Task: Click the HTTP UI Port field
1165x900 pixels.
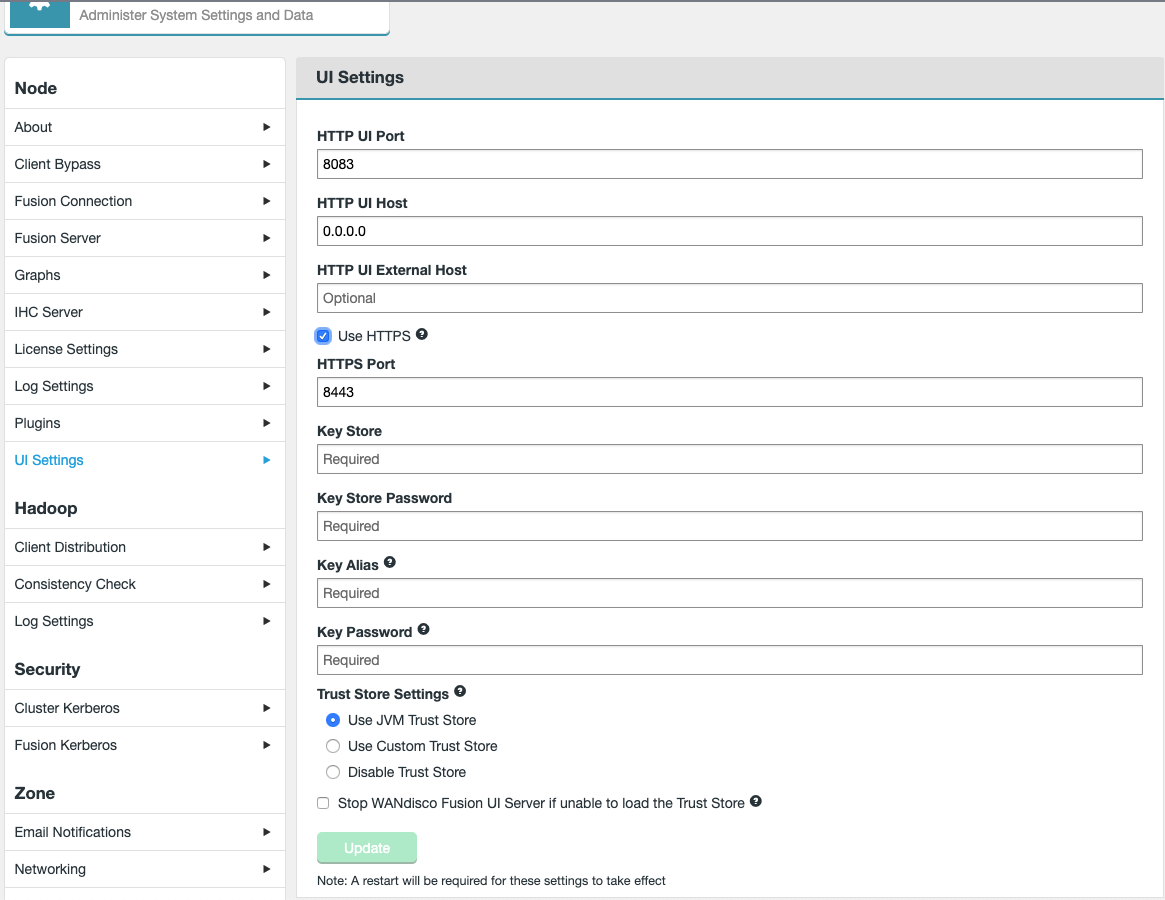Action: (x=729, y=163)
